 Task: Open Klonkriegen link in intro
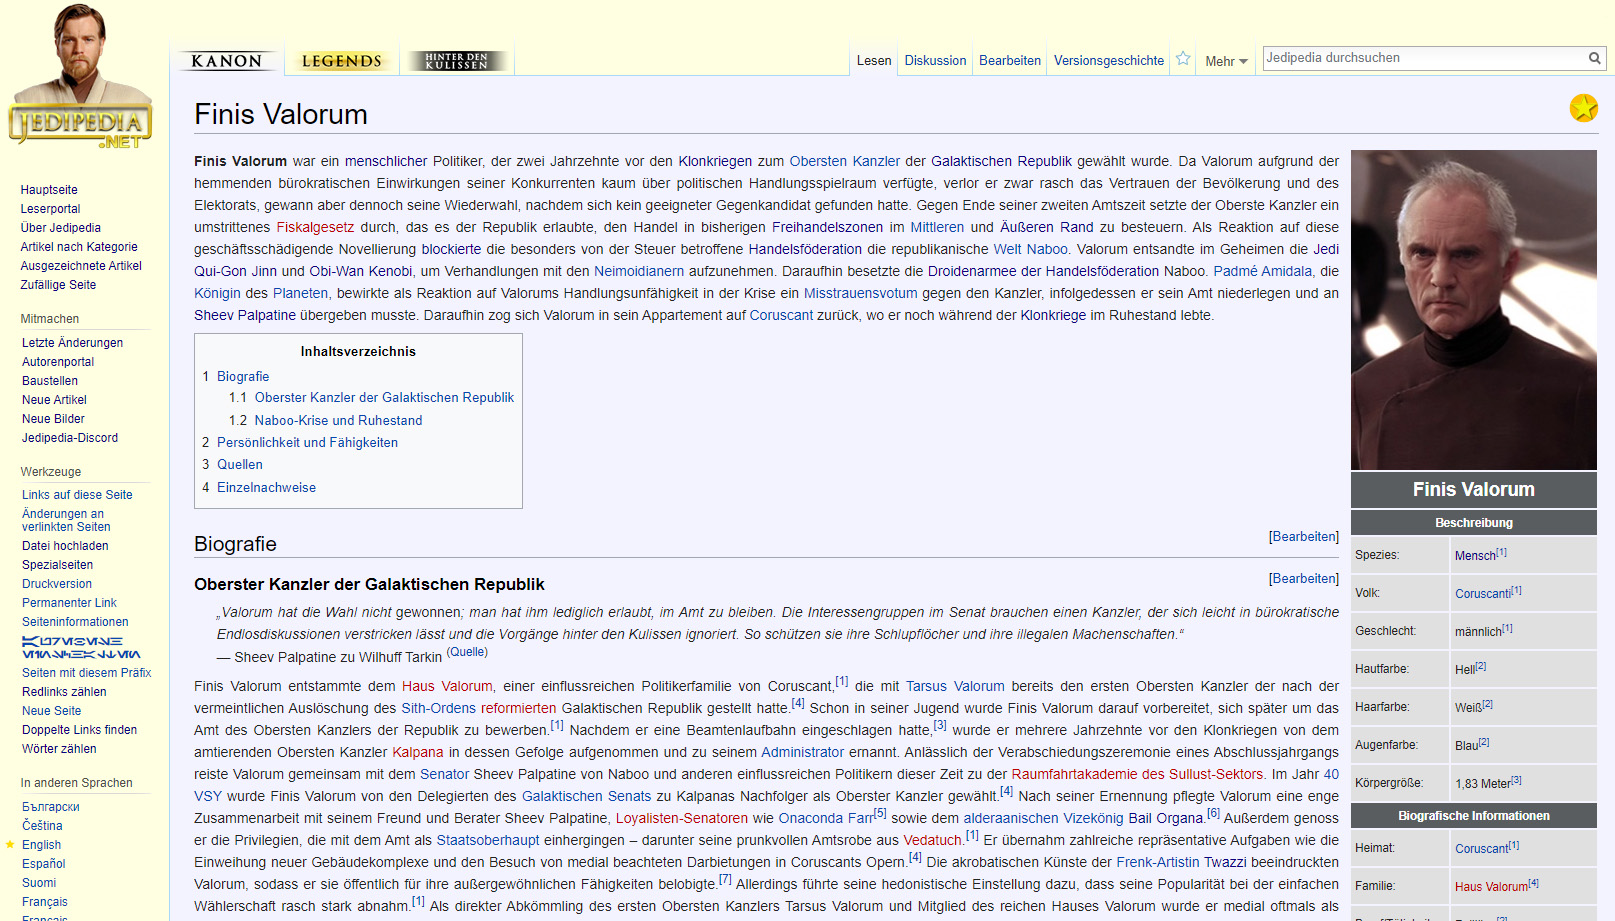715,161
